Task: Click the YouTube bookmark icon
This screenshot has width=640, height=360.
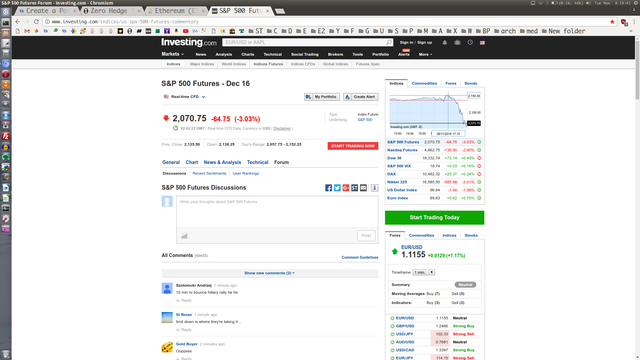Action: (185, 31)
